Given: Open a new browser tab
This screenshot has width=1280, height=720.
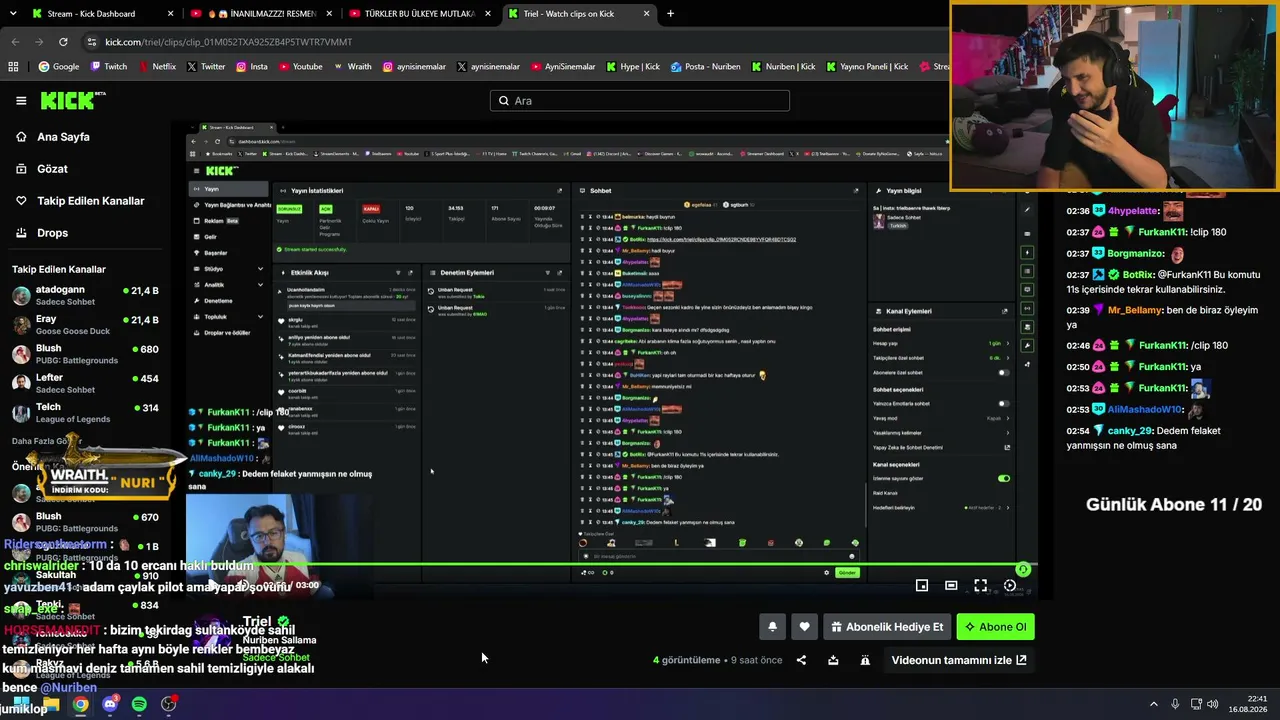Looking at the screenshot, I should click(x=670, y=14).
